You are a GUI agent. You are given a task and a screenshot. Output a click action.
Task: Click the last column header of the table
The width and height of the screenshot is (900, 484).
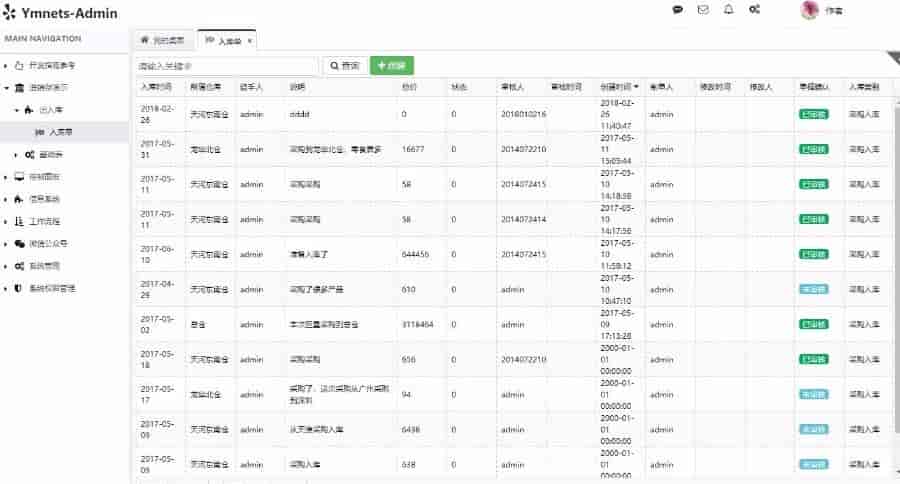[864, 87]
